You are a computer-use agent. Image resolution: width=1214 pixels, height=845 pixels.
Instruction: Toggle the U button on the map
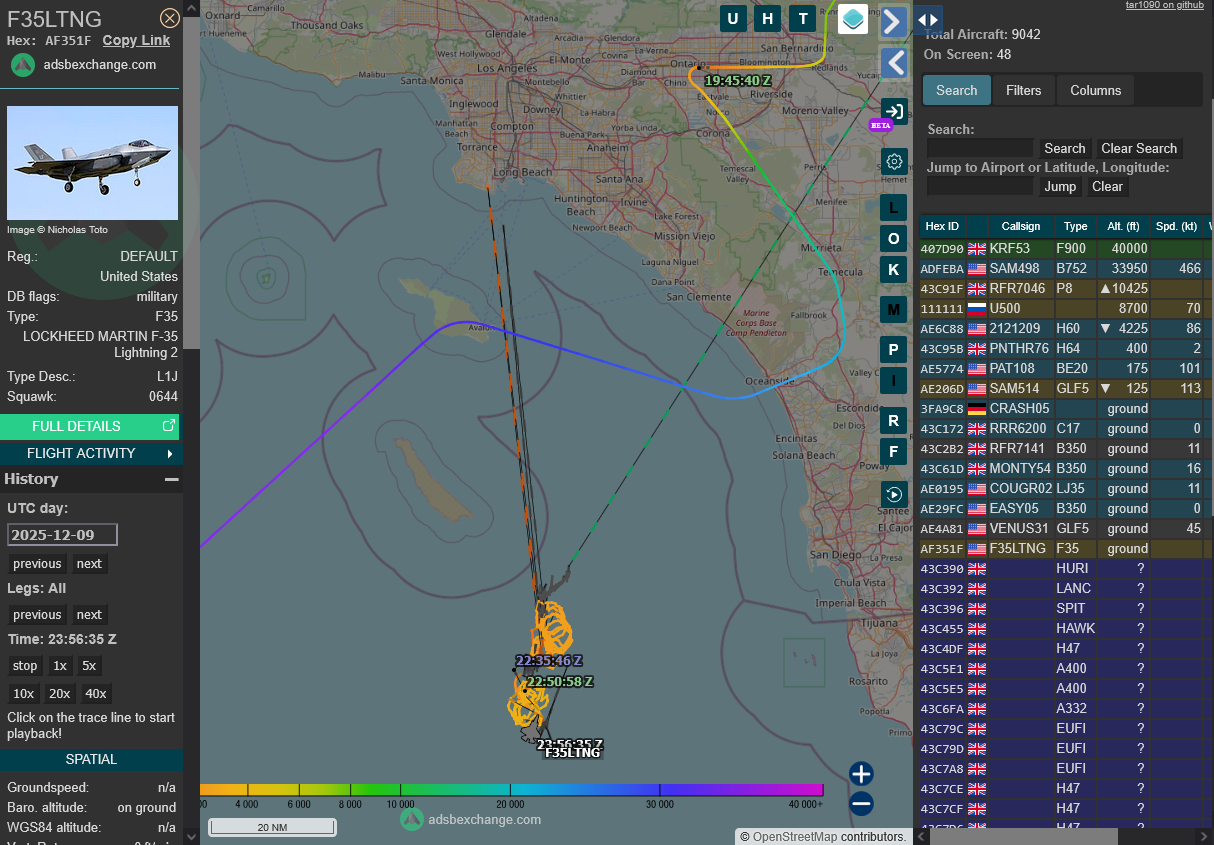[733, 19]
